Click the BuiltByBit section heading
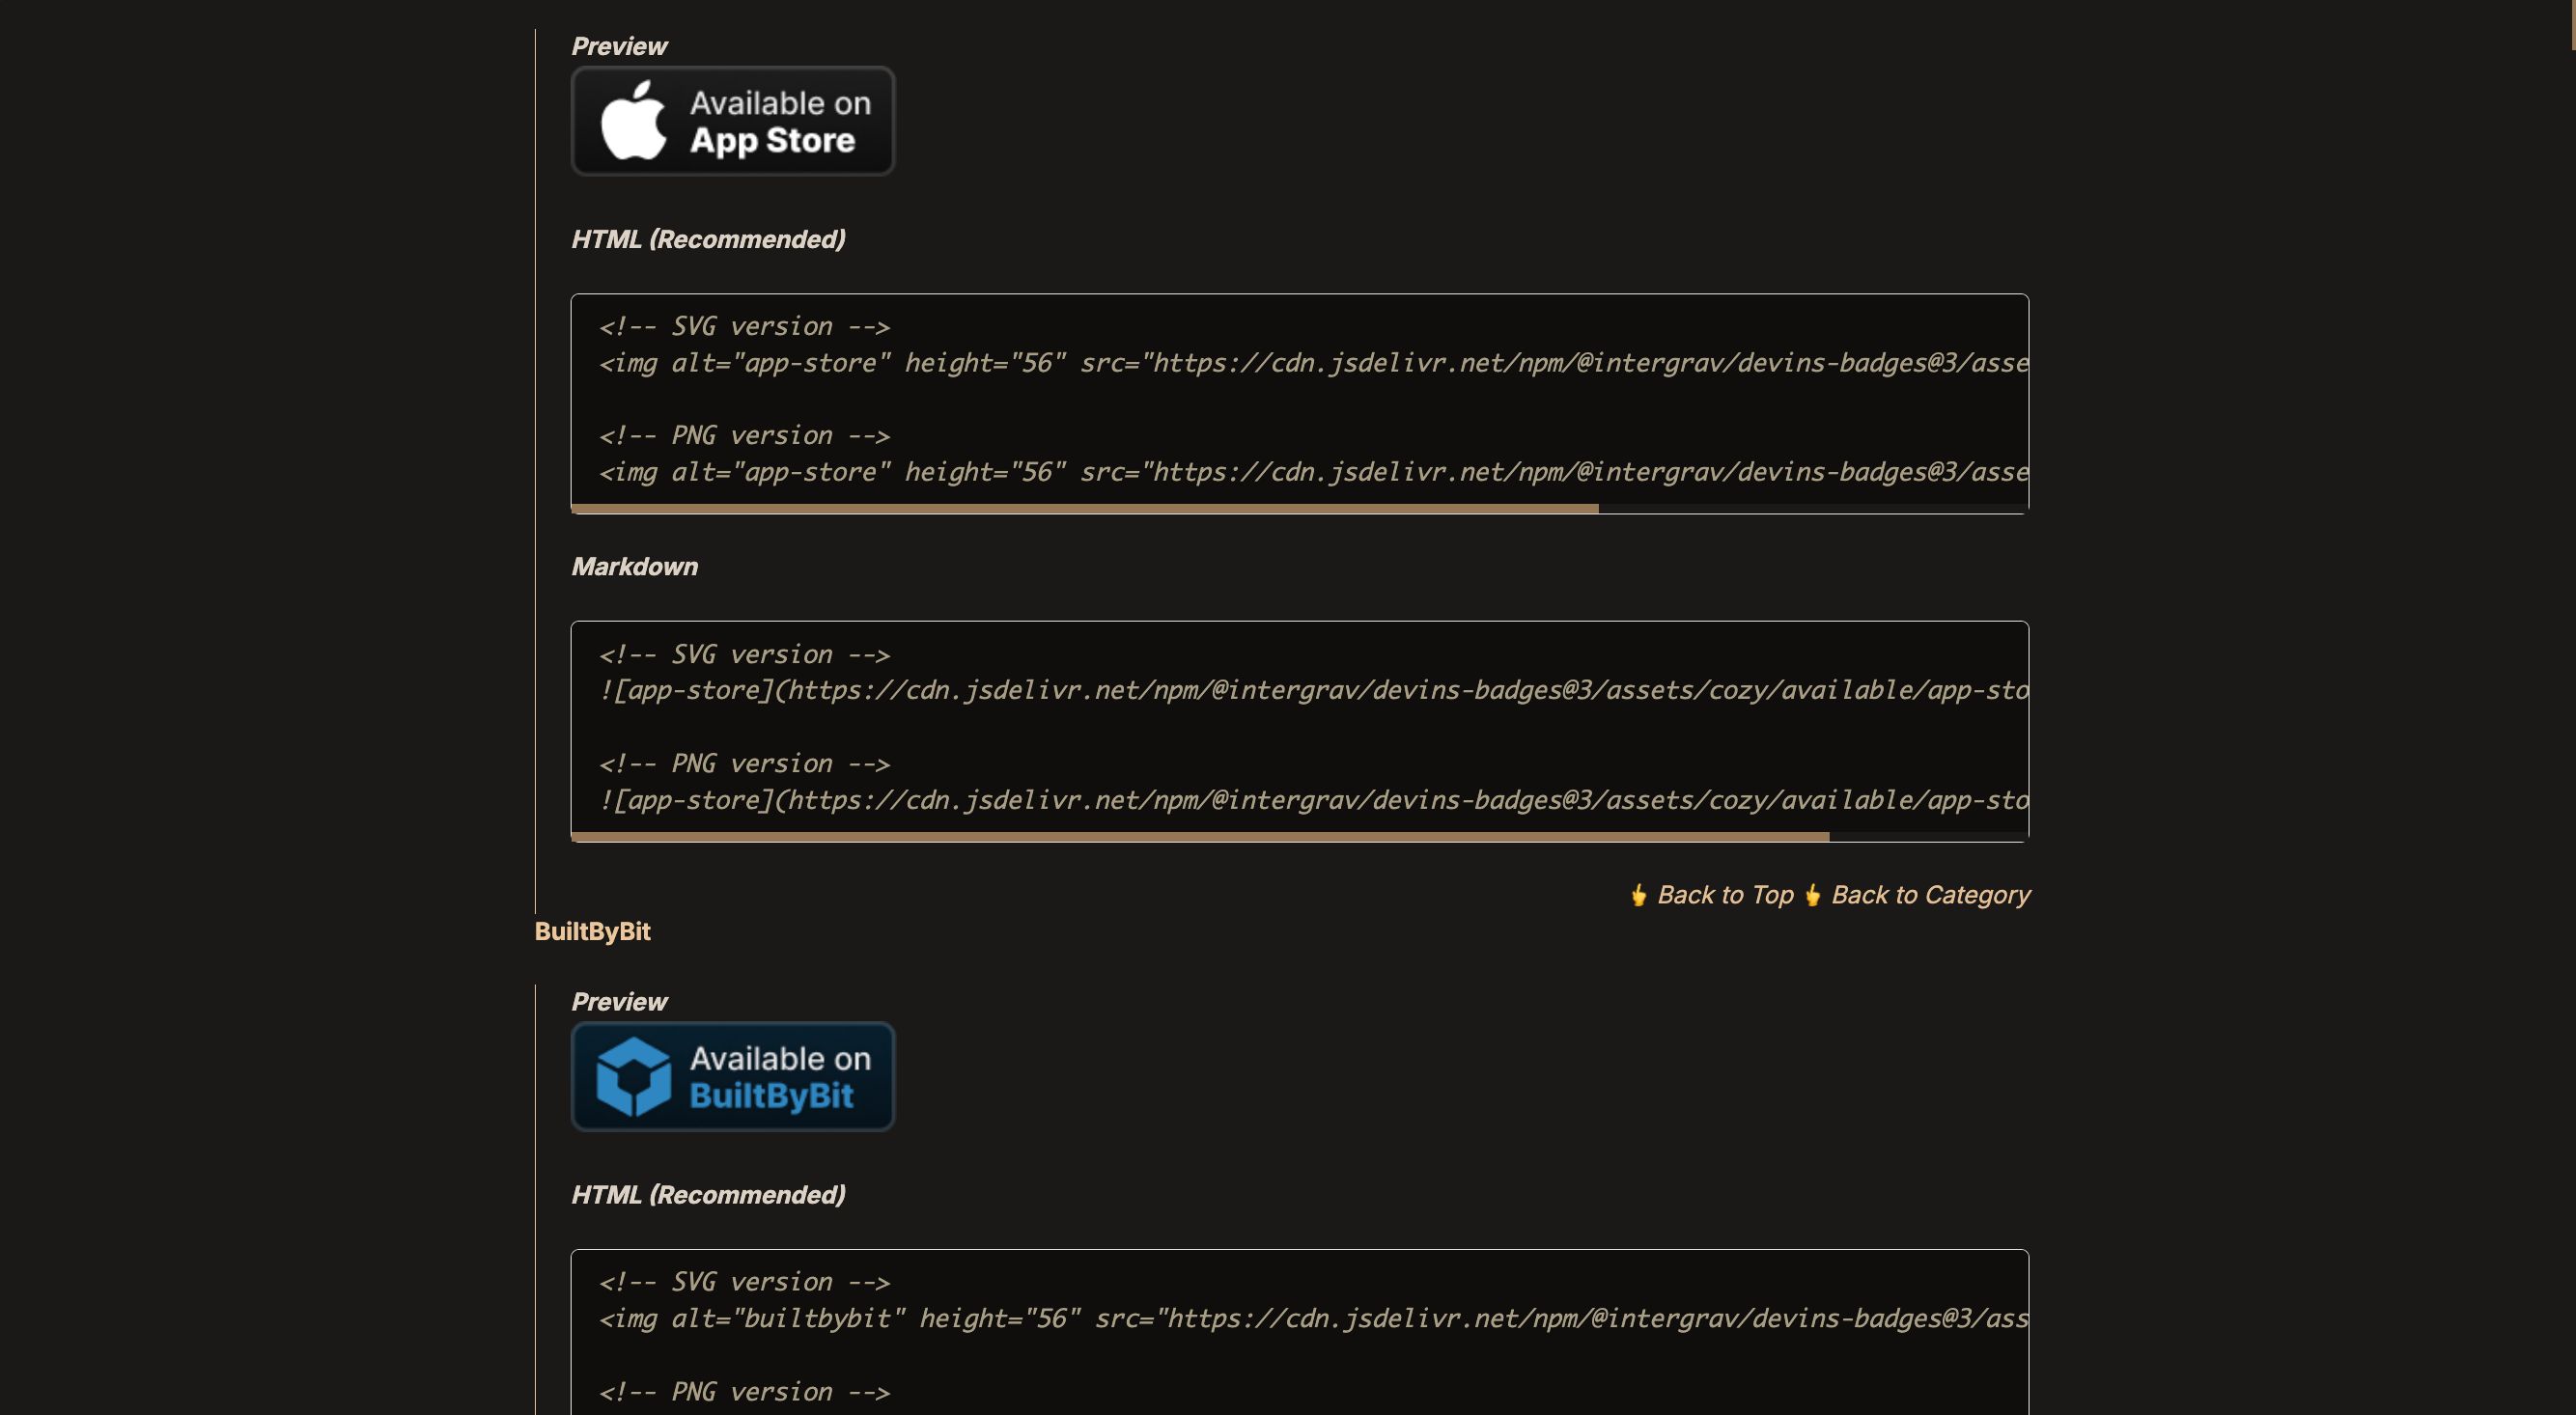The width and height of the screenshot is (2576, 1415). pos(592,931)
